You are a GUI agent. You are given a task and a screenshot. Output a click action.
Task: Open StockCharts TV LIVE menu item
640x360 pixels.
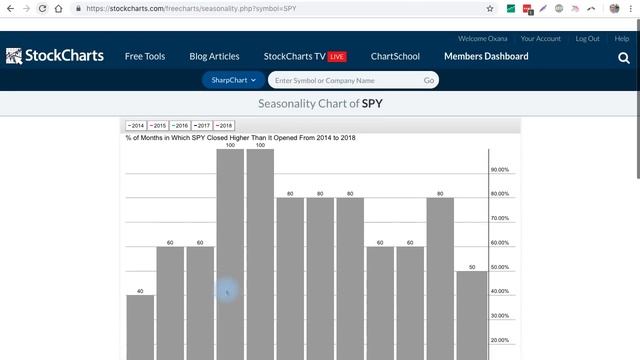305,56
